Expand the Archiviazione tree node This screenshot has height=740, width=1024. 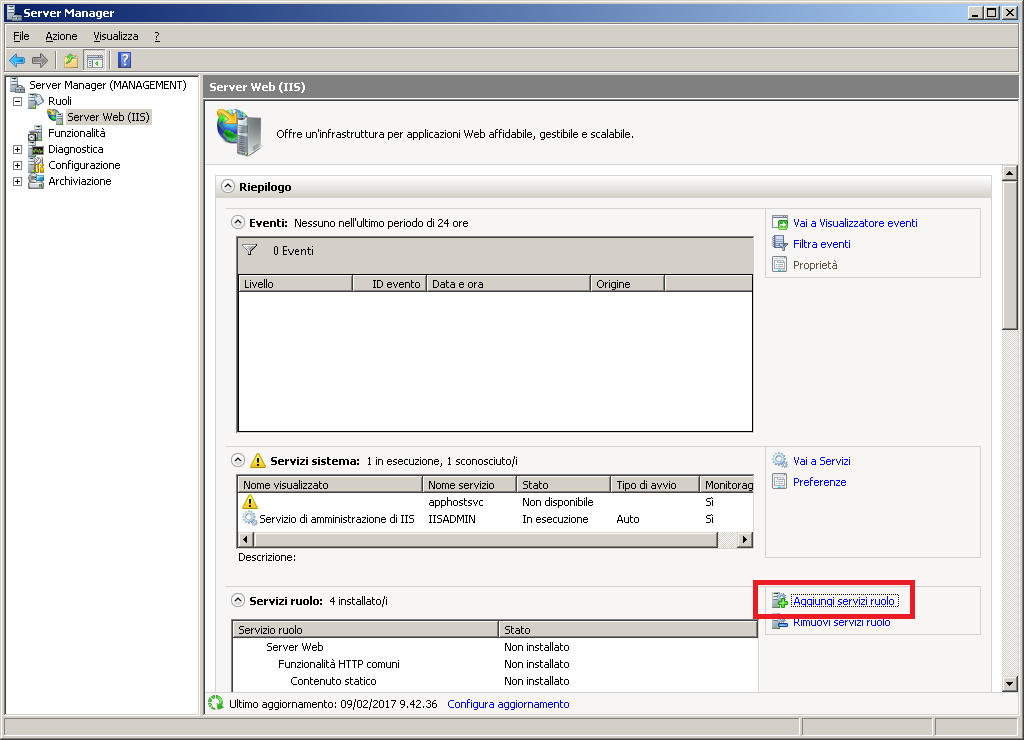(x=18, y=182)
